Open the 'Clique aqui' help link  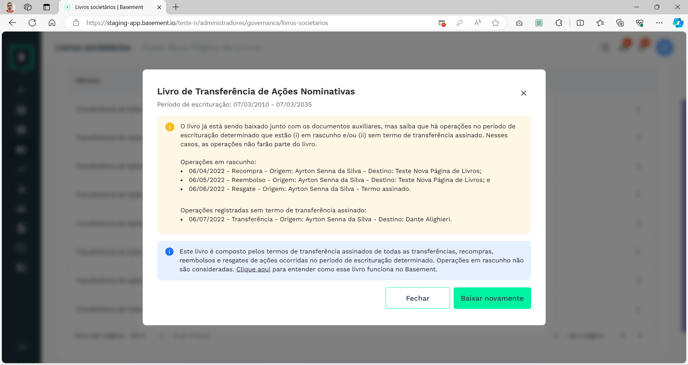pos(253,269)
